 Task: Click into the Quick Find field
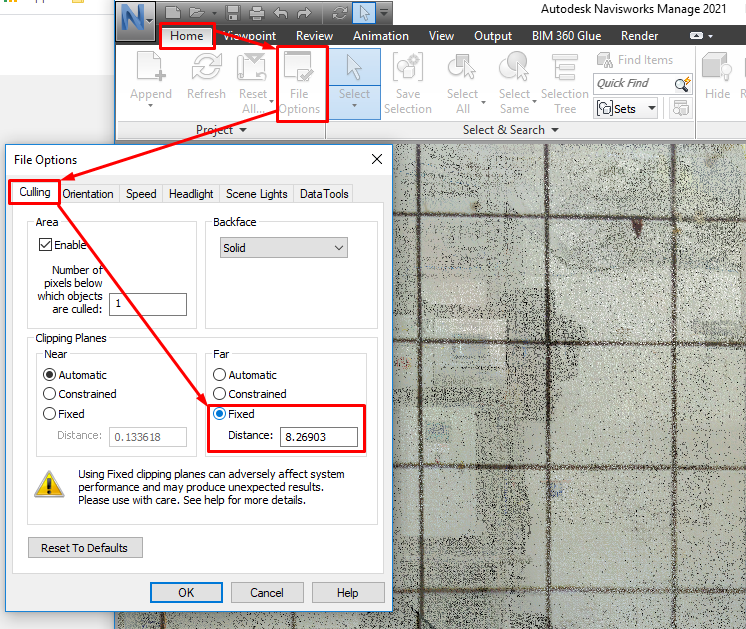click(633, 84)
